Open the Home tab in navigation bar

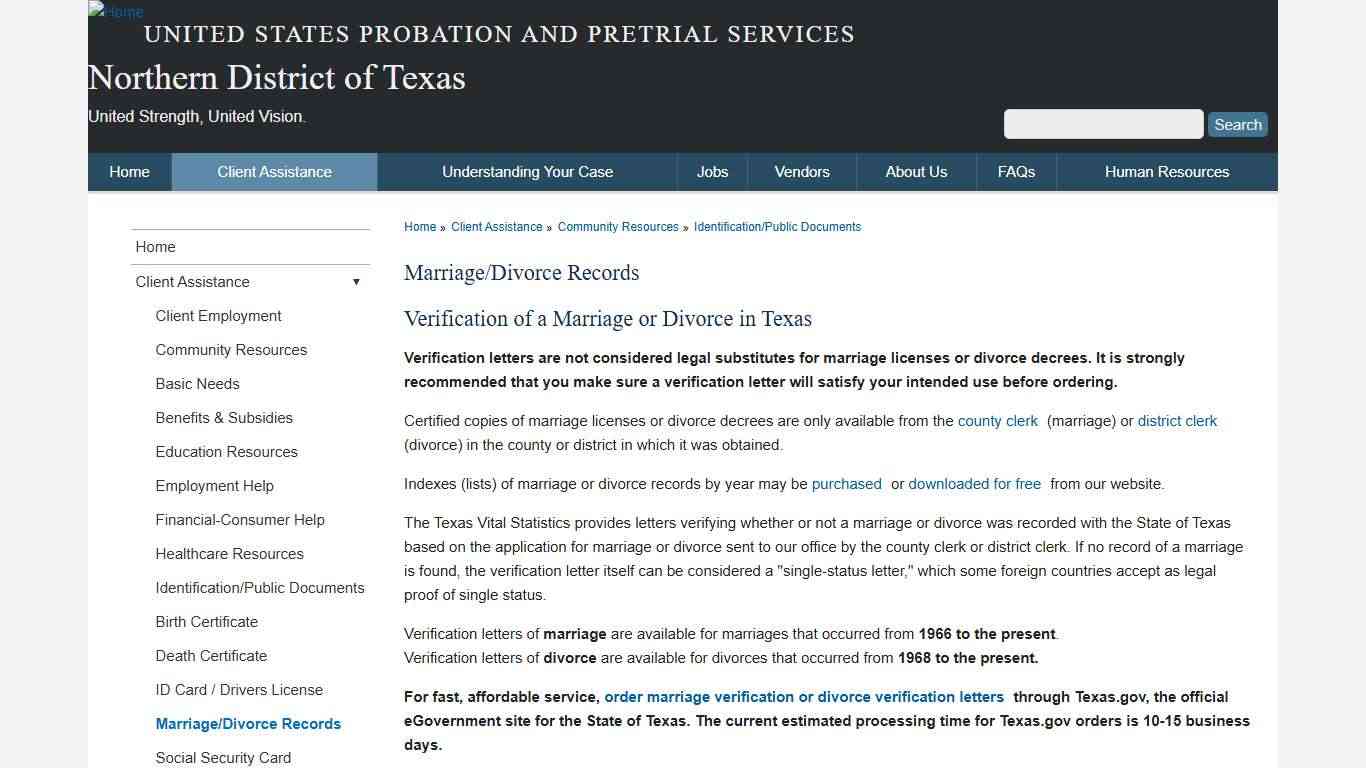pyautogui.click(x=129, y=171)
